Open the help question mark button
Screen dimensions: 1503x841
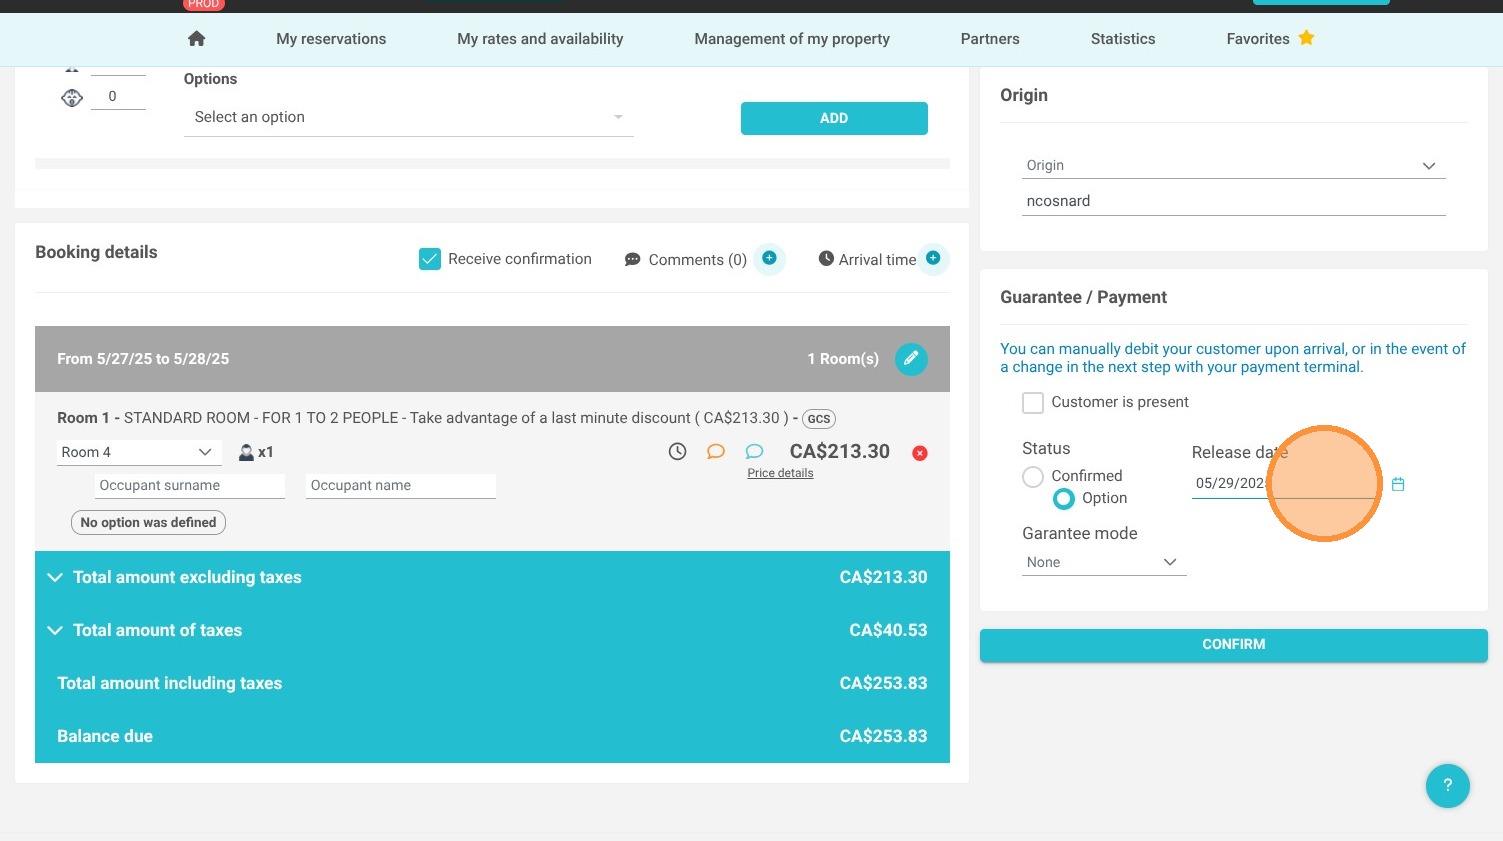(1447, 785)
